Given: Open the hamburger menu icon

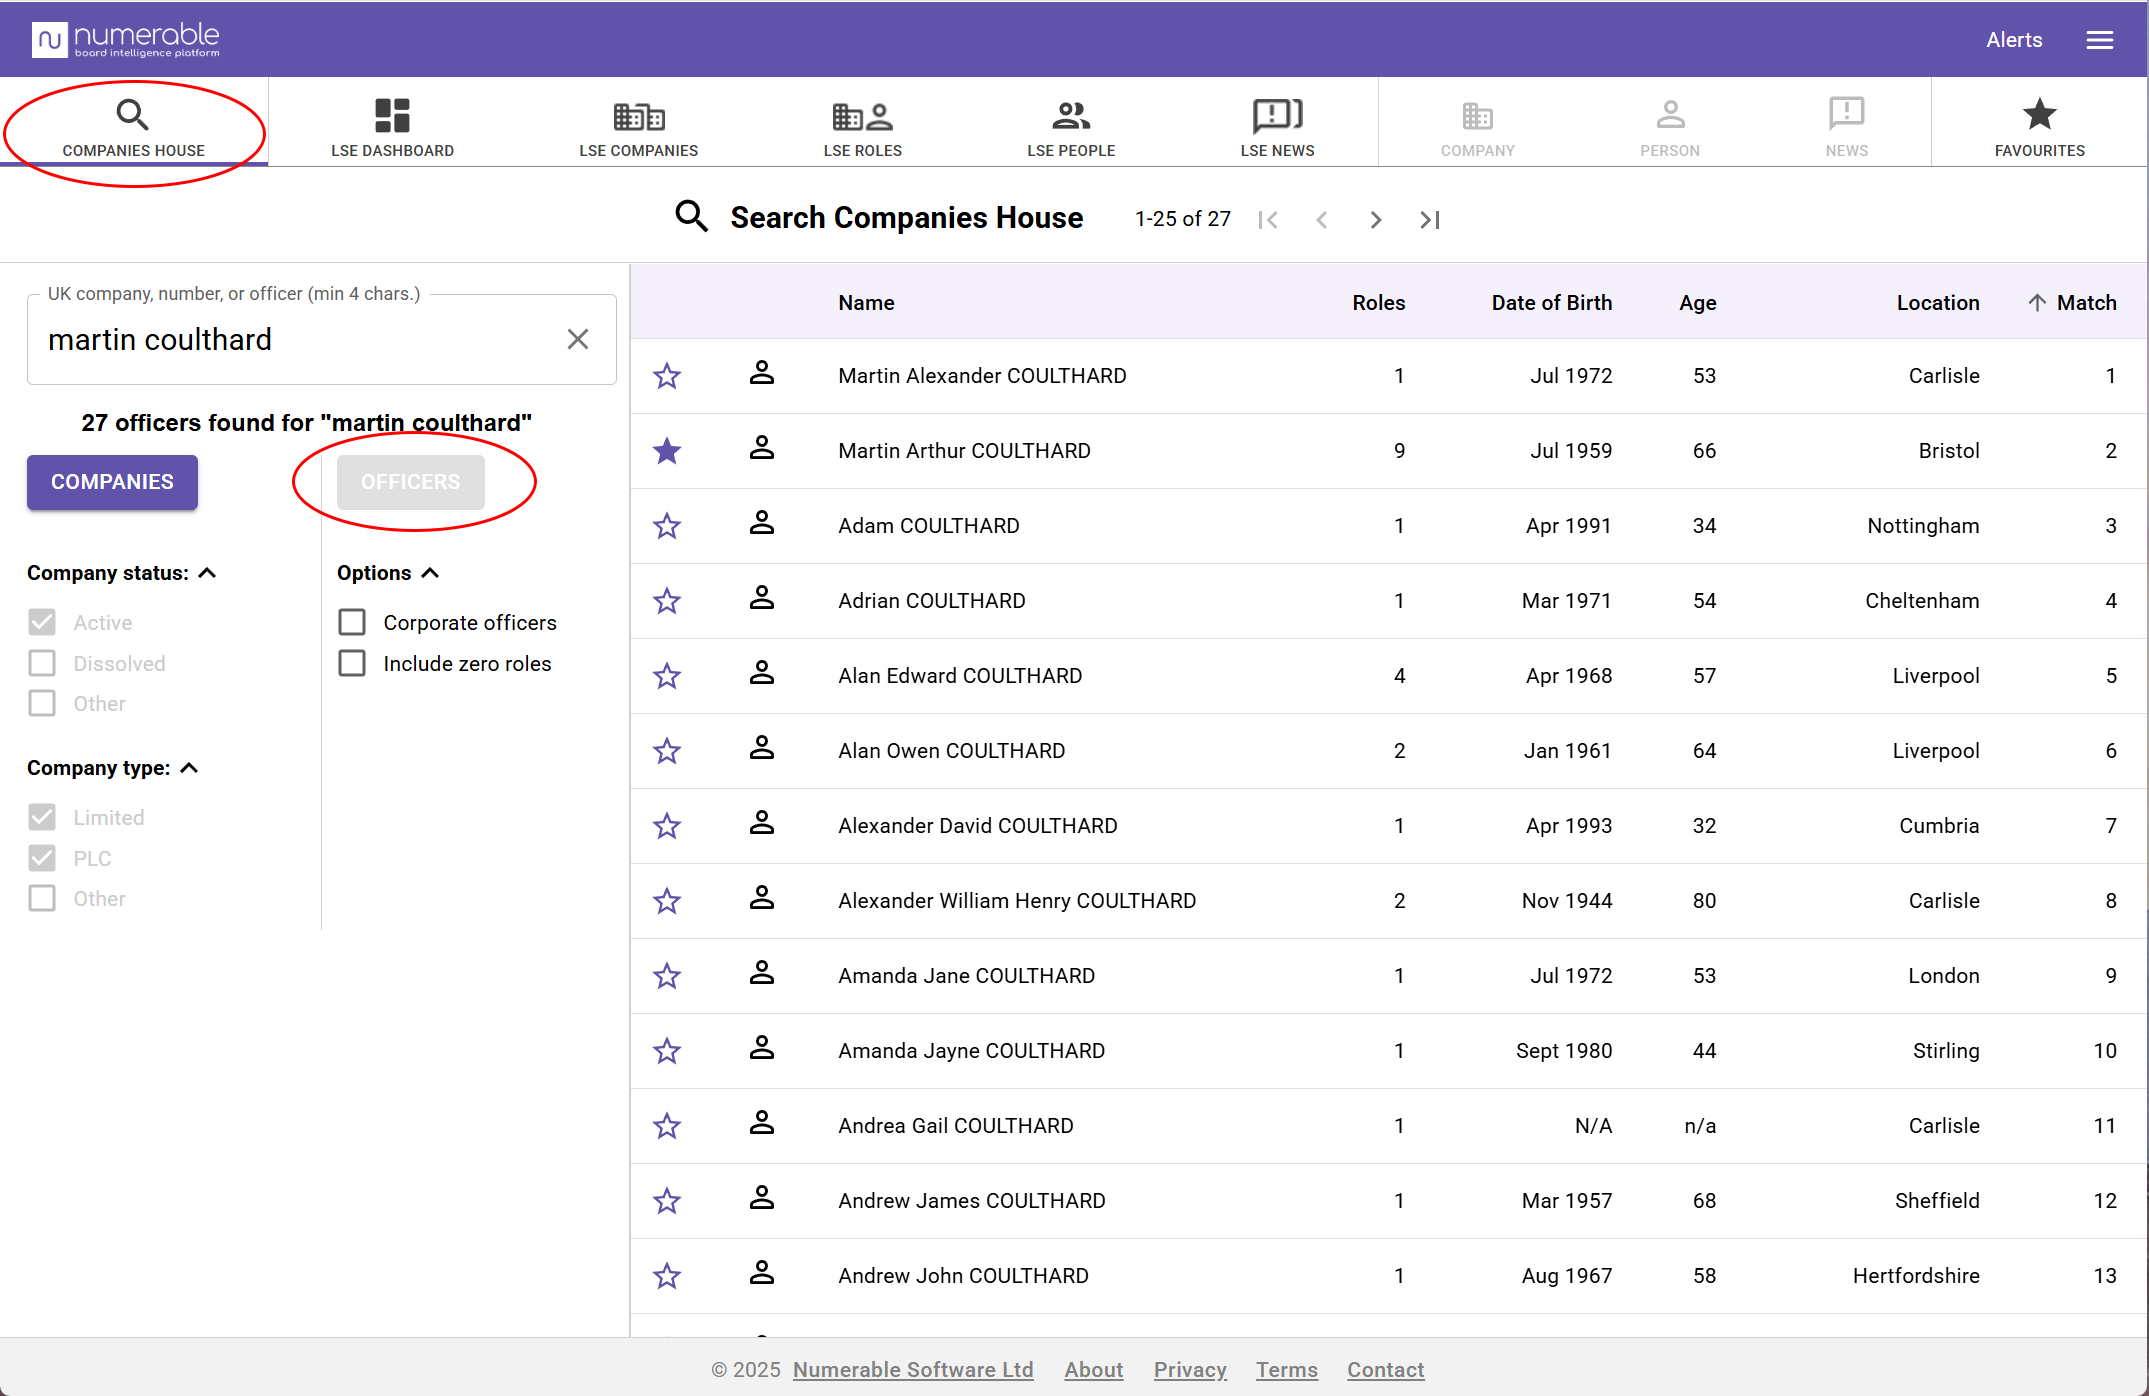Looking at the screenshot, I should point(2099,40).
